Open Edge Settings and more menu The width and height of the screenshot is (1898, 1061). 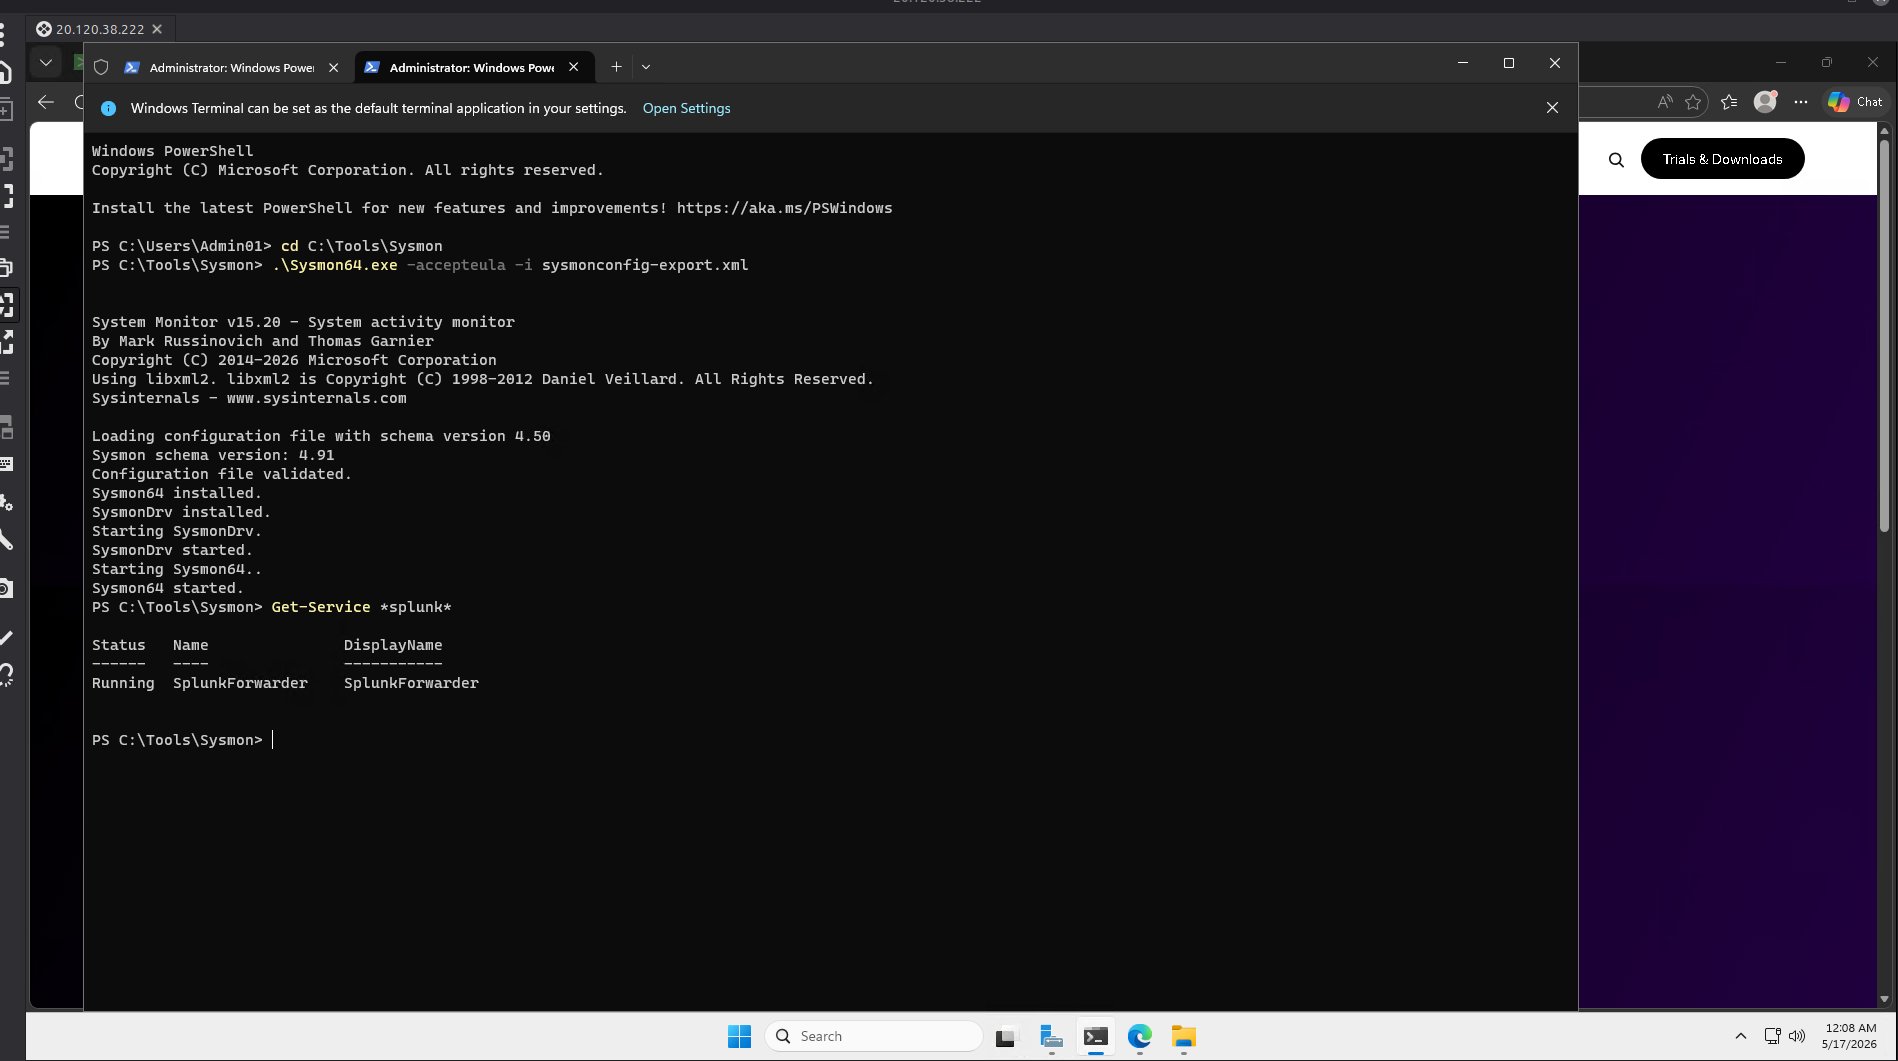click(x=1801, y=101)
